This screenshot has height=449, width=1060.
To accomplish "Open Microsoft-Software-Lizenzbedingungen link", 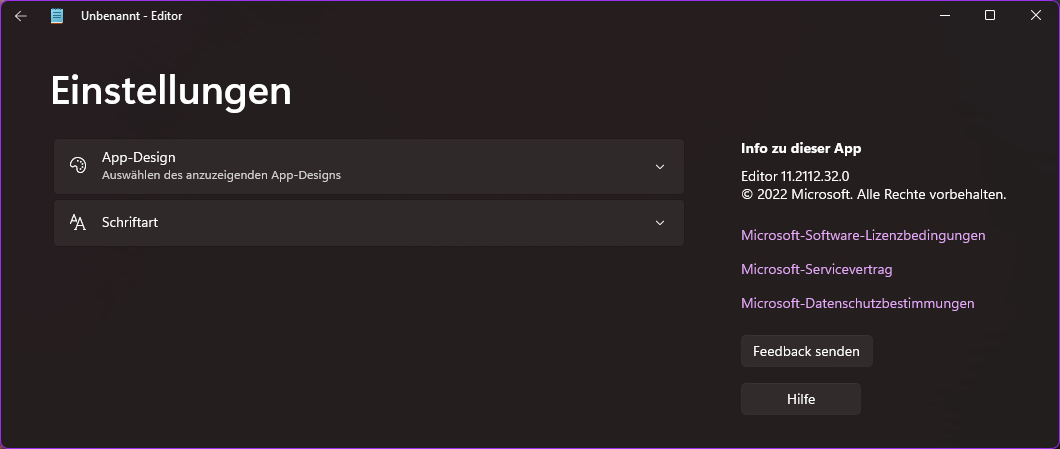I will [x=863, y=235].
